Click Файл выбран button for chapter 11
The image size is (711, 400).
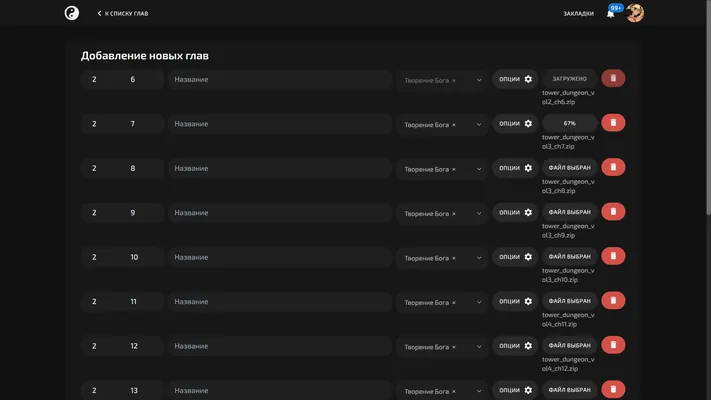click(570, 301)
